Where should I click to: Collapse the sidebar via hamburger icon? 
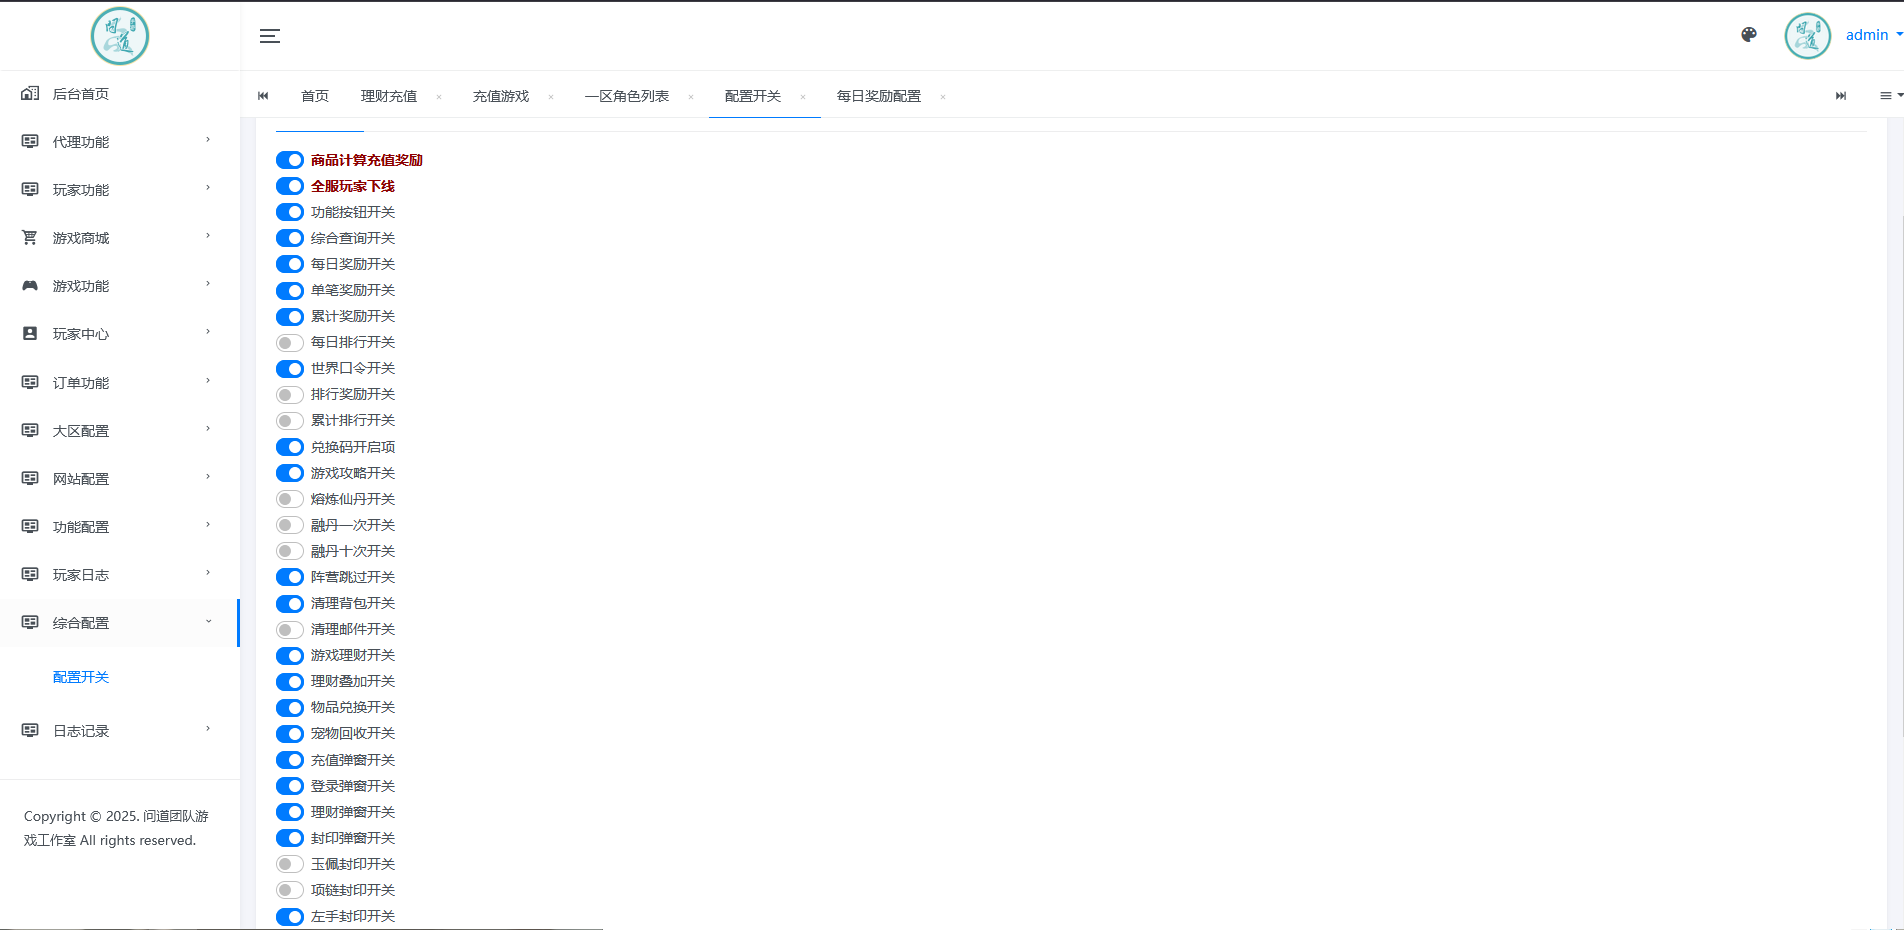click(x=269, y=35)
